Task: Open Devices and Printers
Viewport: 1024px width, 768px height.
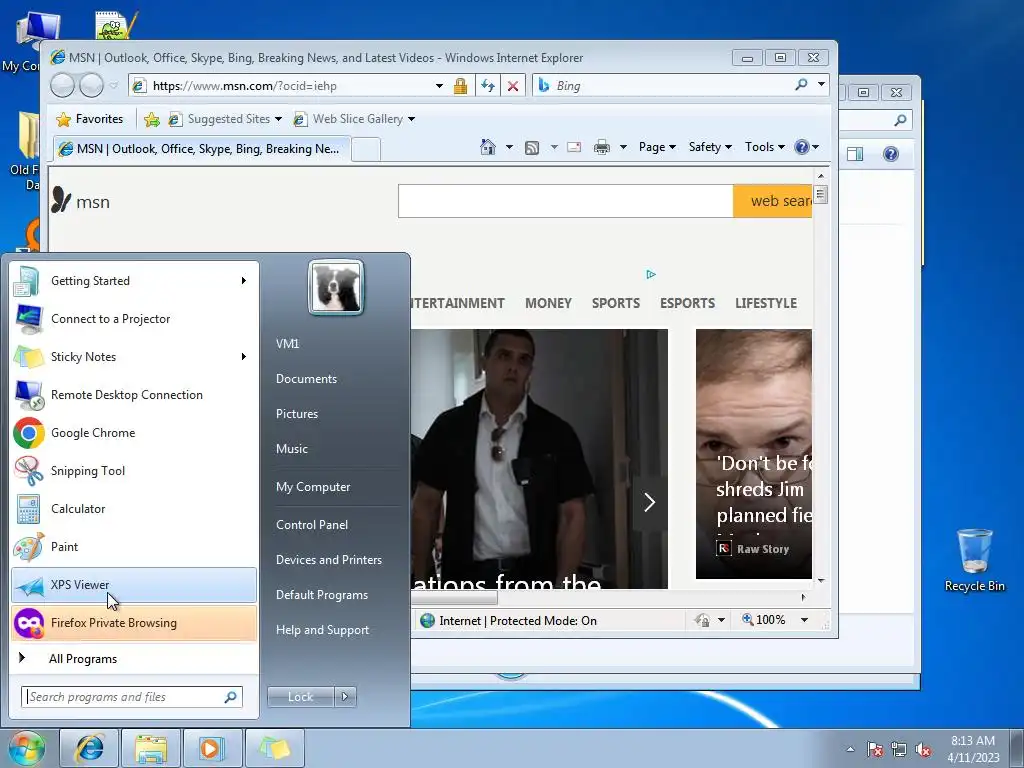Action: point(328,560)
